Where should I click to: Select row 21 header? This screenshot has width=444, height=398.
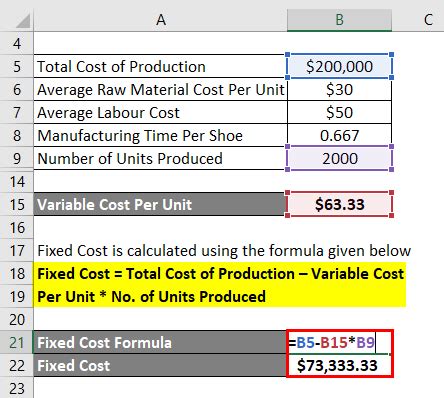pyautogui.click(x=17, y=342)
